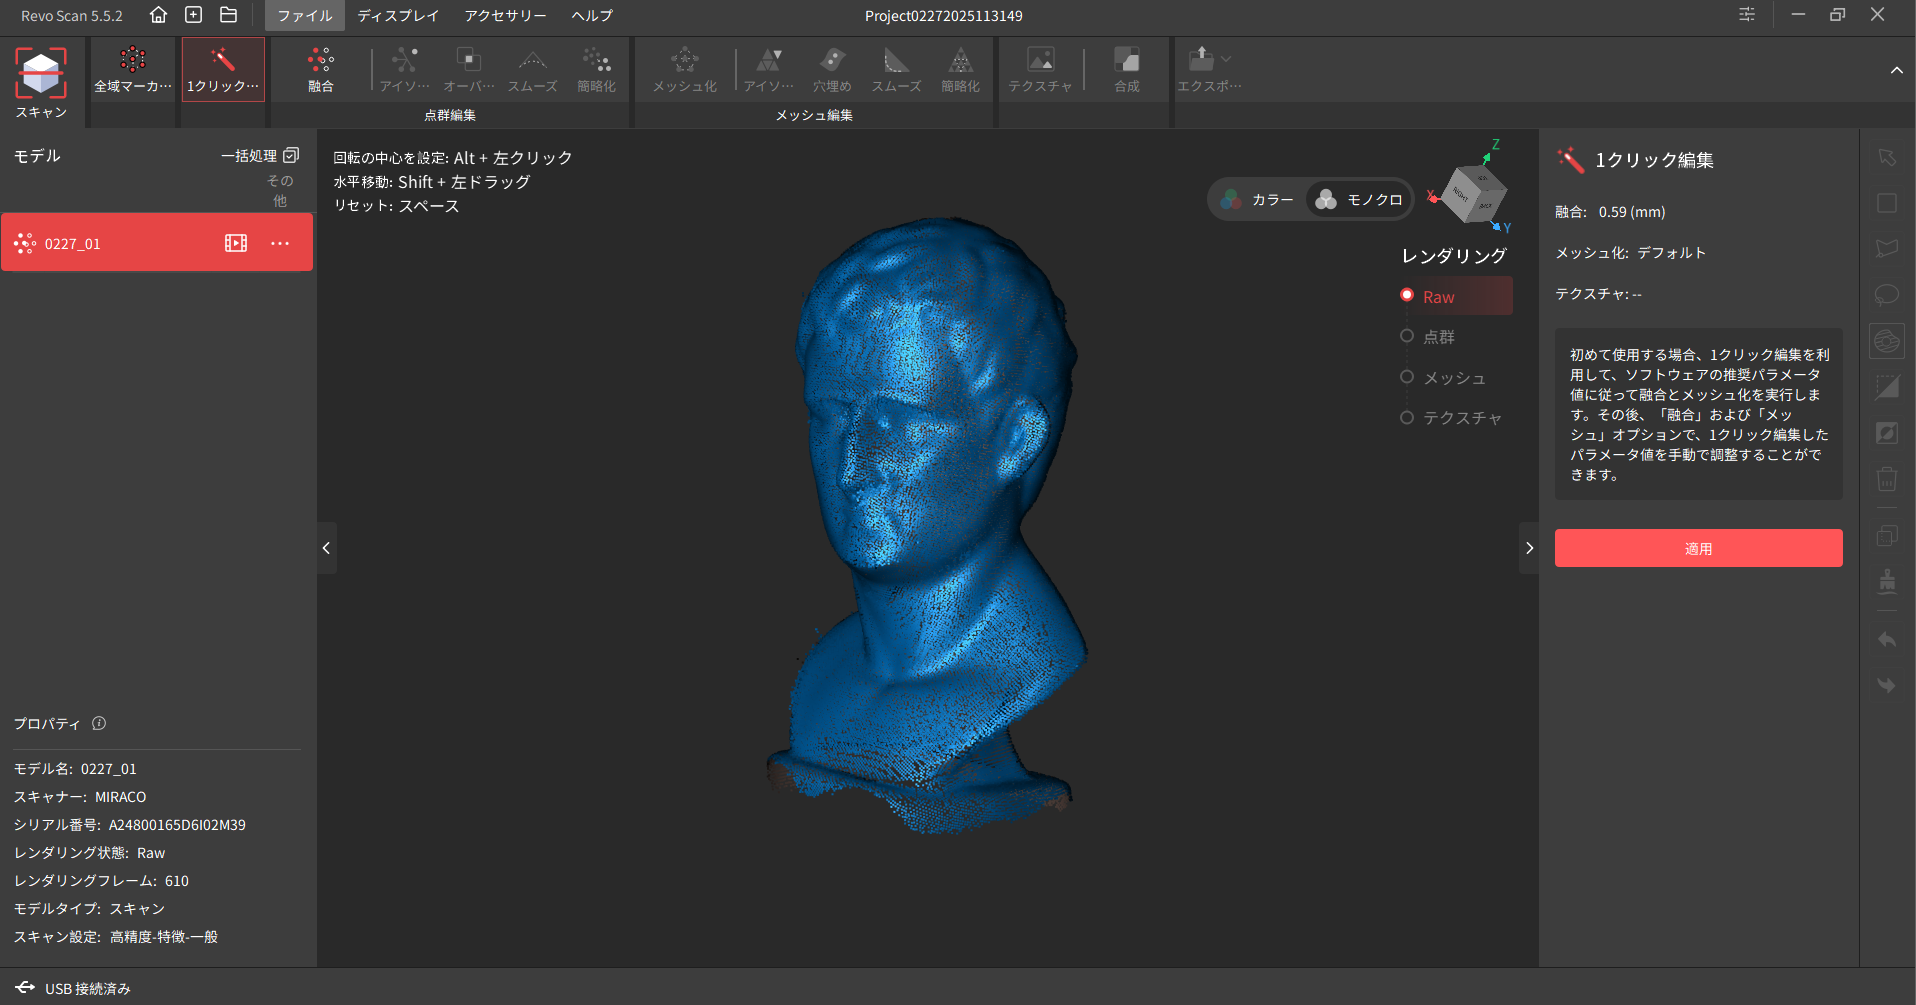Click the keyframe film icon on 0227_01

(236, 243)
